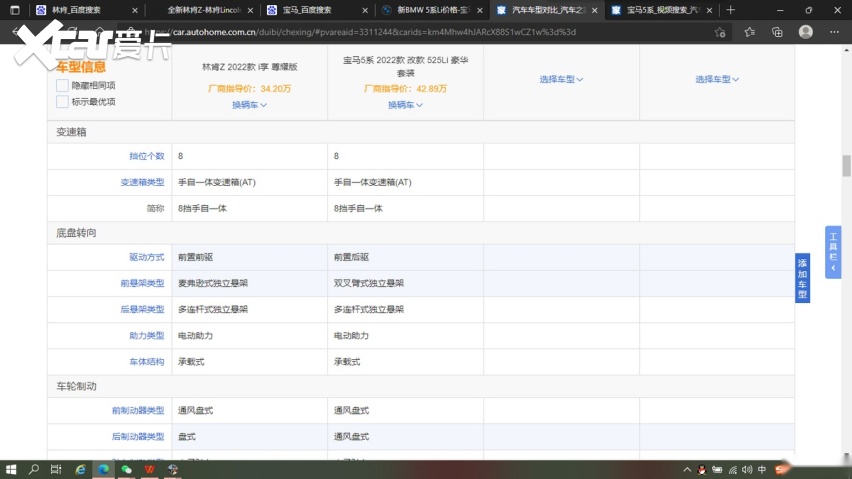Viewport: 852px width, 479px height.
Task: Check the 标示最优项 checkbox
Action: (62, 102)
